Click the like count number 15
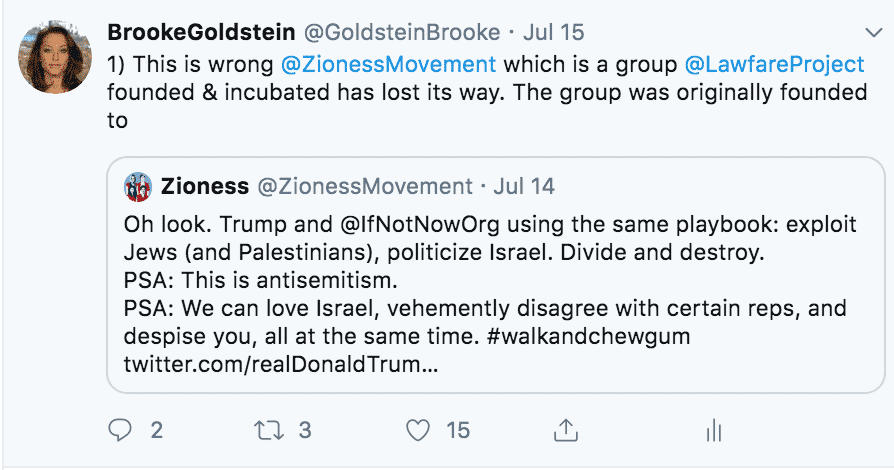This screenshot has height=470, width=894. point(457,431)
